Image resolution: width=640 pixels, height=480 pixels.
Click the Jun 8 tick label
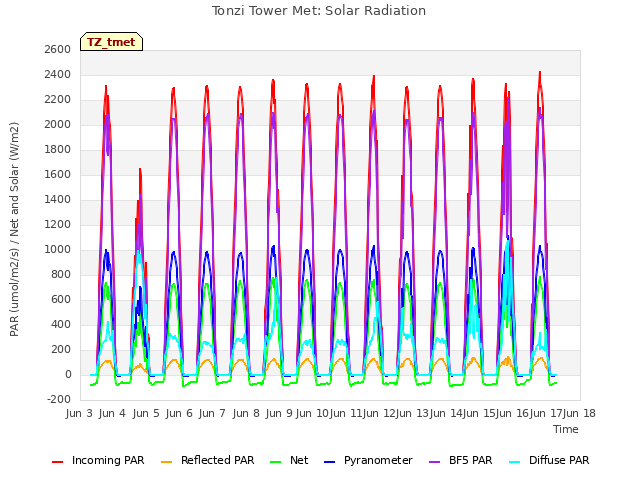[x=246, y=413]
